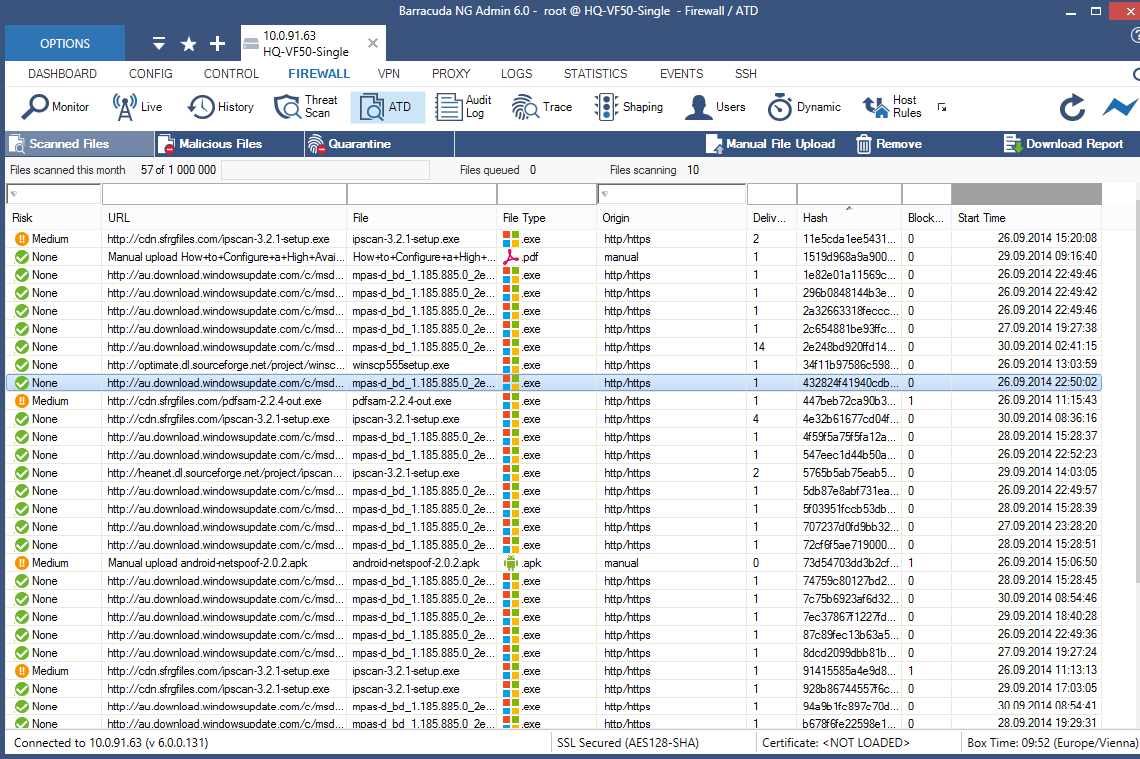
Task: Click the refresh arrow icon
Action: coord(1072,108)
